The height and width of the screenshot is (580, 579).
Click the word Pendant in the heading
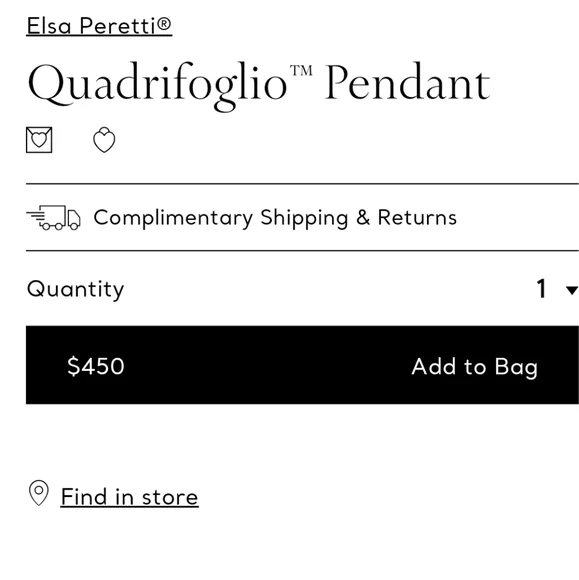pos(408,81)
